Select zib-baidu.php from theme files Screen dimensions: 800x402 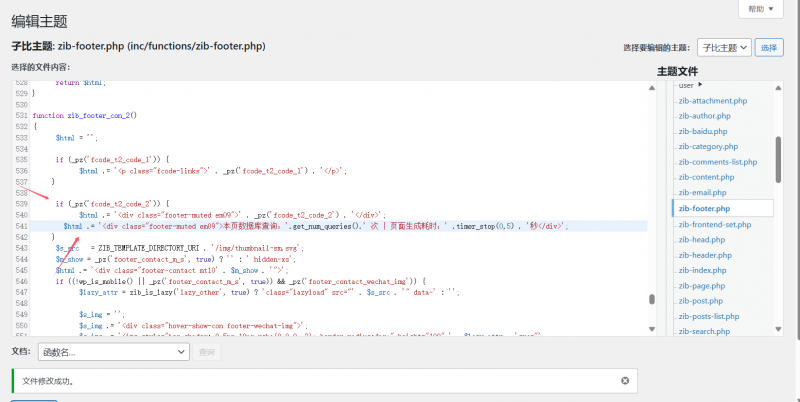704,131
